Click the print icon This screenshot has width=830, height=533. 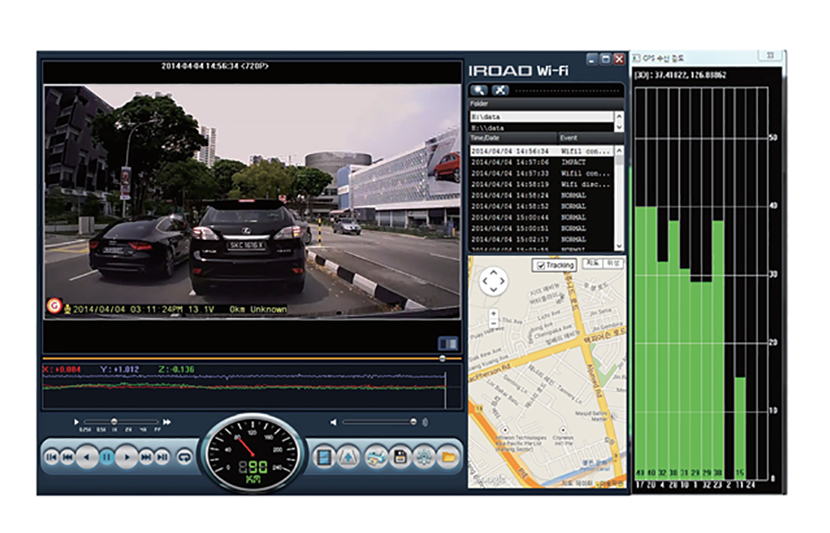(x=376, y=457)
